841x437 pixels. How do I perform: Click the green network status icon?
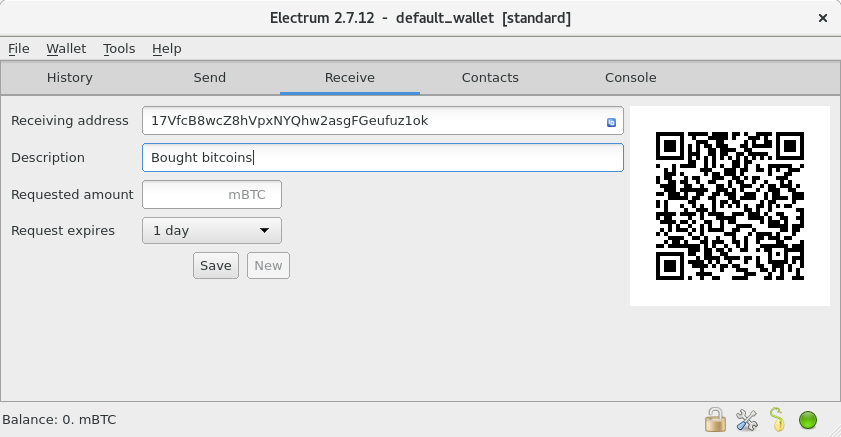tap(808, 419)
